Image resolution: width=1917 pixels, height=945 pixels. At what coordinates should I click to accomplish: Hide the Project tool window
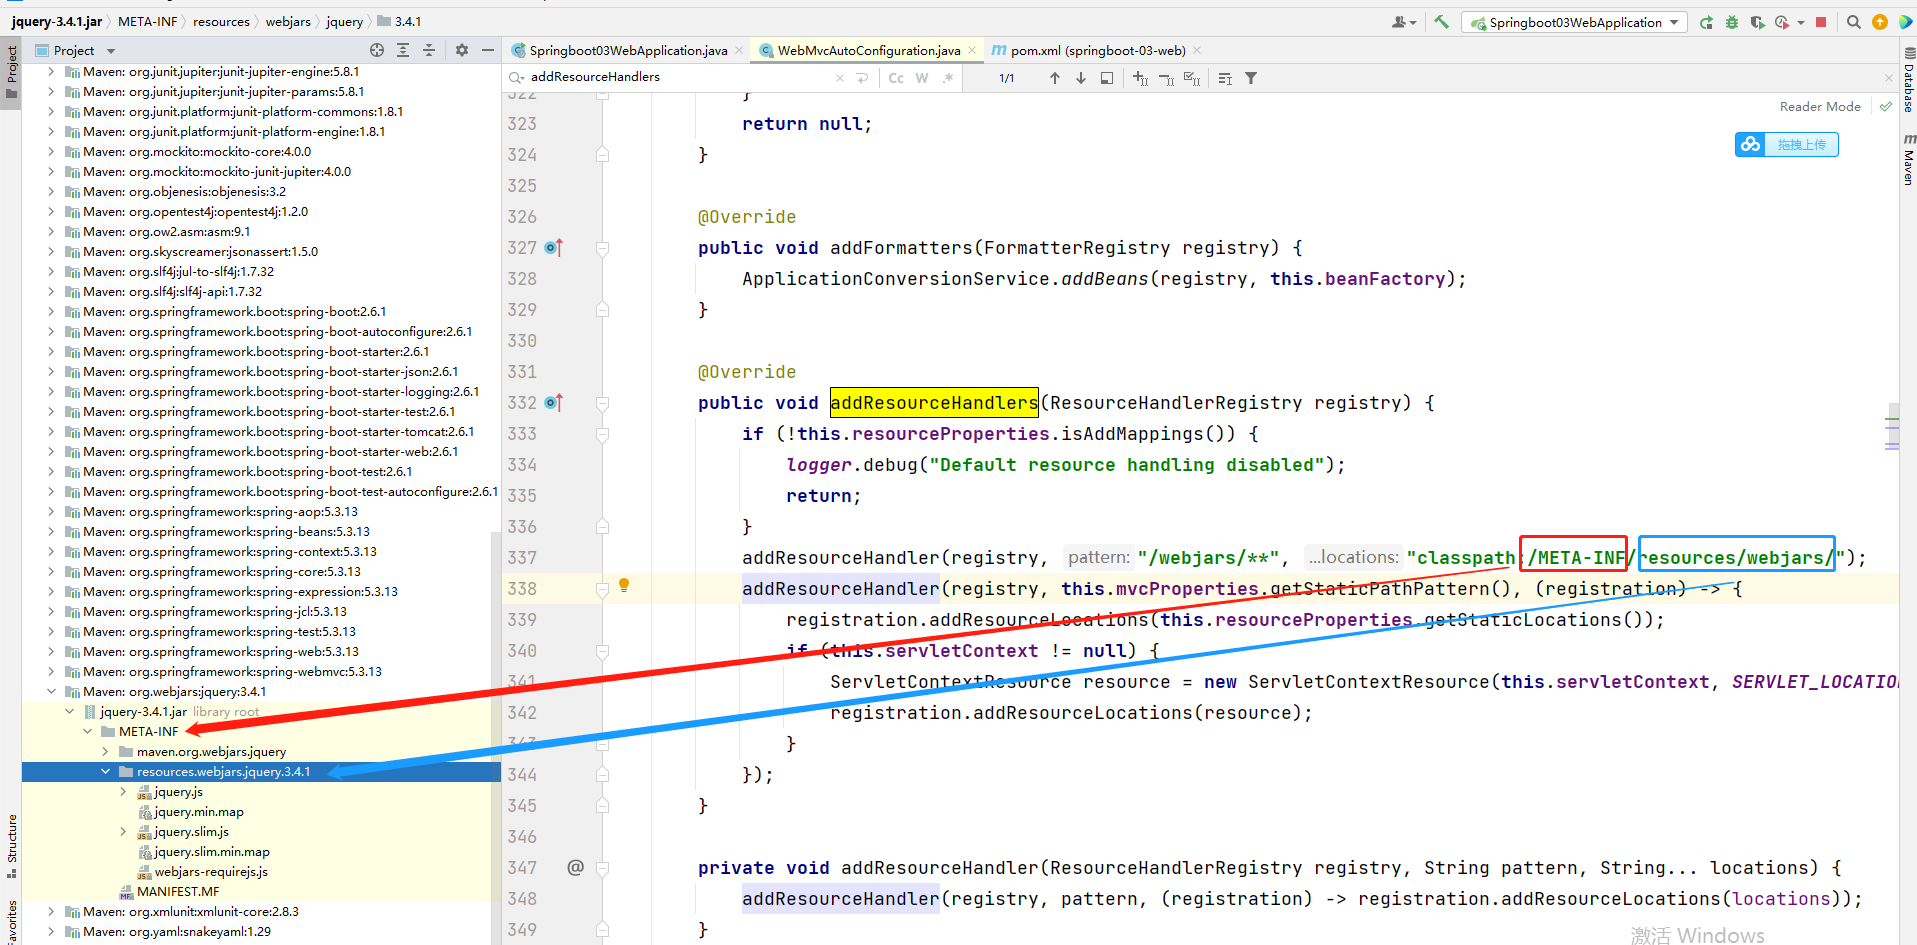tap(488, 50)
